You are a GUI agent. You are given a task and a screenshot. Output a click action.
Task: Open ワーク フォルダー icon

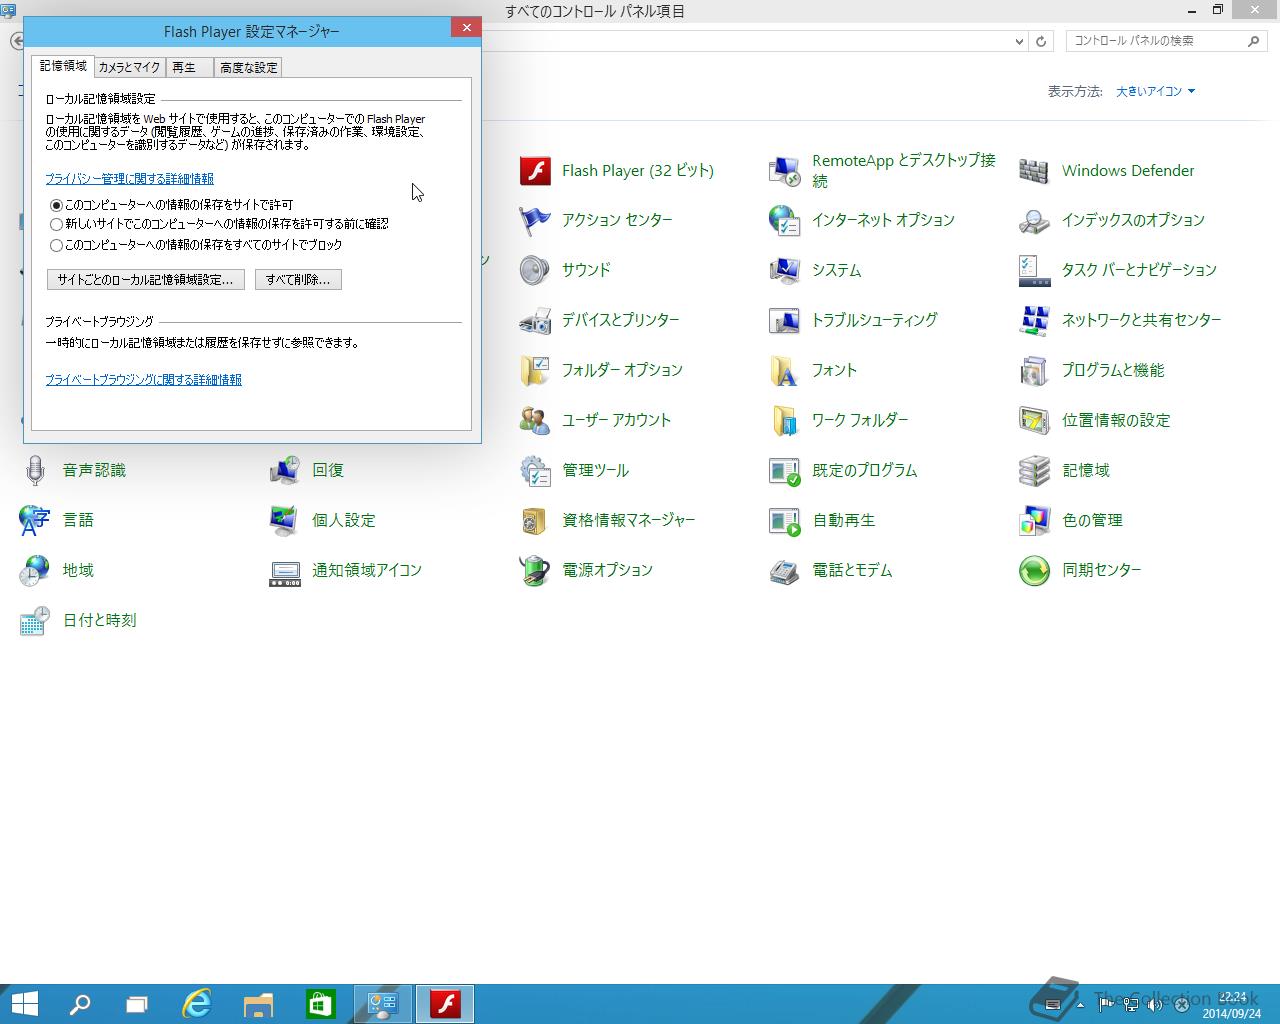(785, 421)
